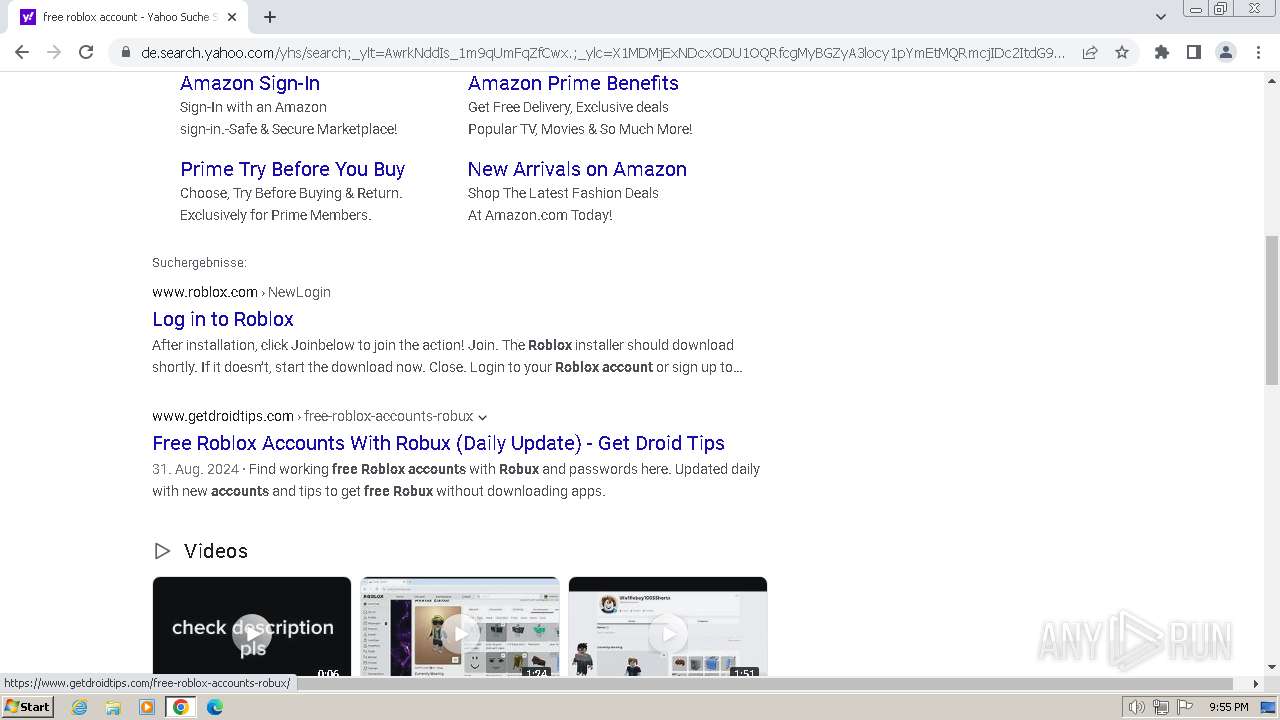Click the horizontal scrollbar right arrow
The height and width of the screenshot is (720, 1280).
1256,684
